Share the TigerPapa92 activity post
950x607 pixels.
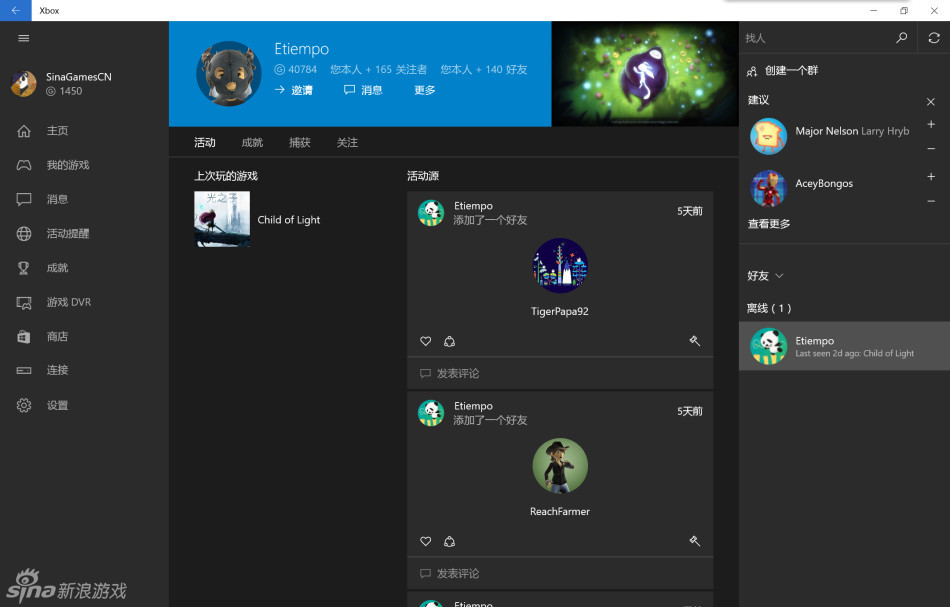pos(449,341)
